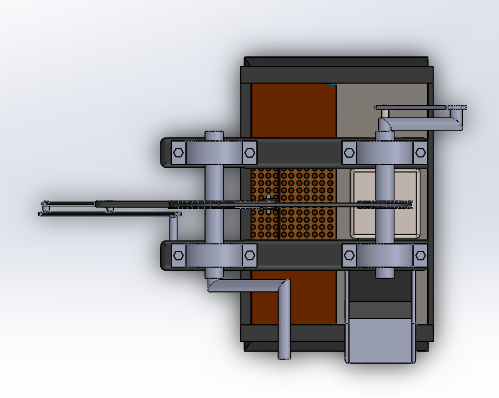Select the rightmost hex bolt on the lower bar
Image resolution: width=499 pixels, height=398 pixels.
[x=420, y=255]
